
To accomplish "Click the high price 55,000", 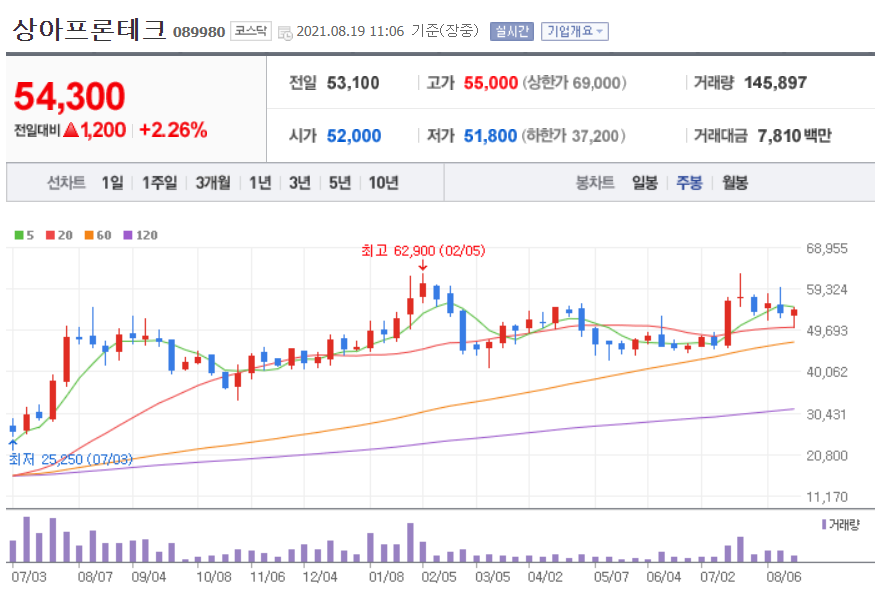I will 491,83.
